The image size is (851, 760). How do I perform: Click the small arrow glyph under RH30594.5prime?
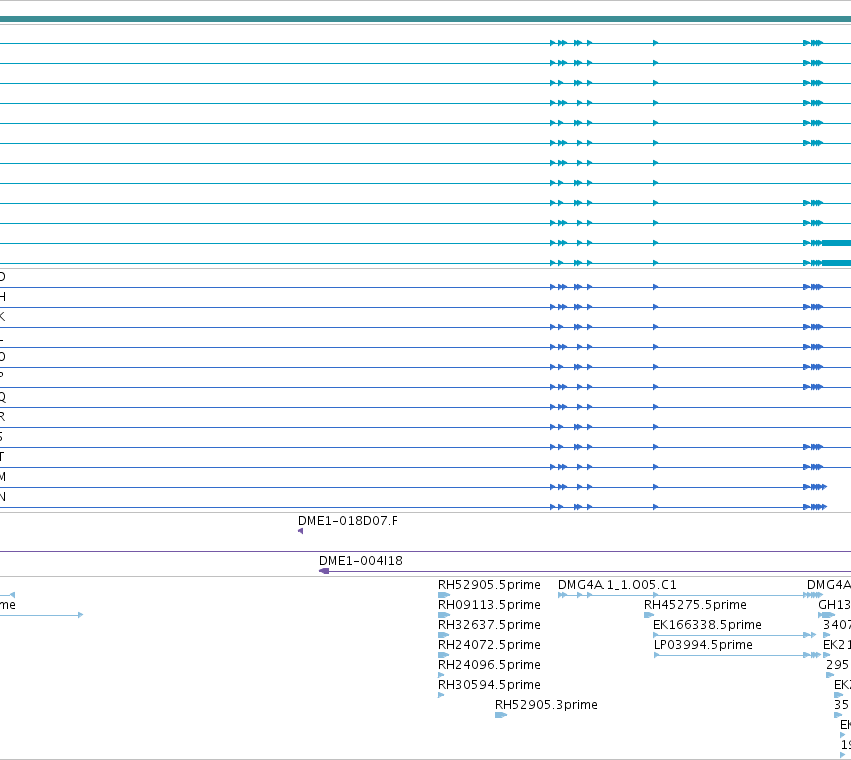[x=441, y=695]
